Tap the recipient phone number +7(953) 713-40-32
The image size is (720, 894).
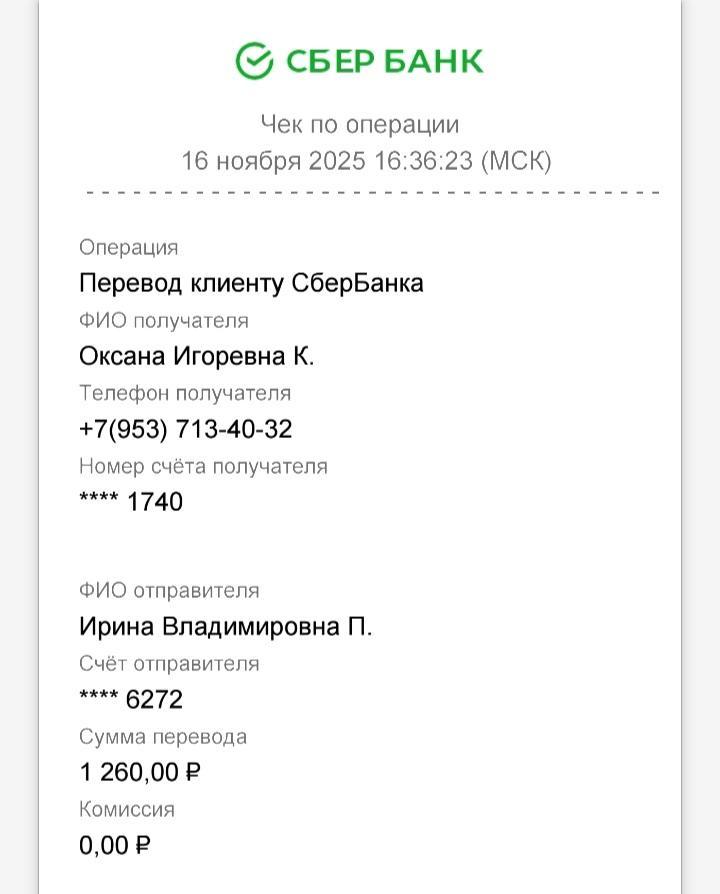click(186, 429)
